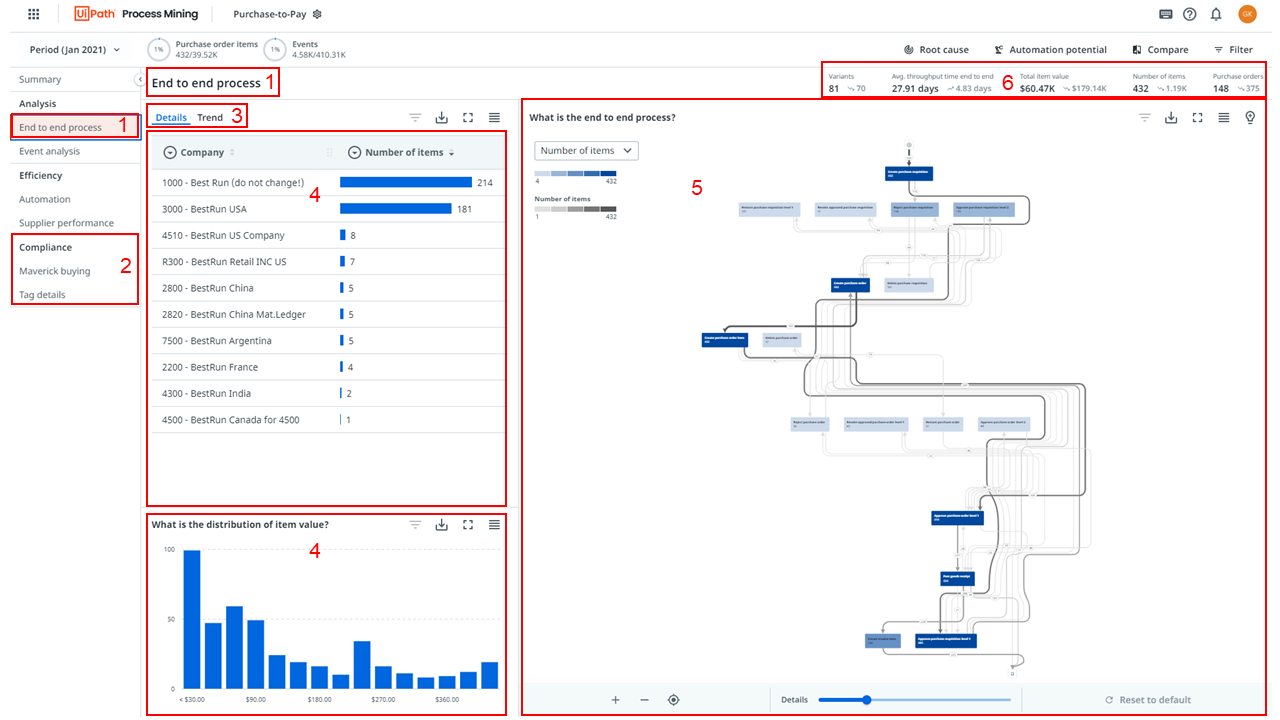Collapse the sidebar with the chevron handle
Image resolution: width=1280 pixels, height=720 pixels.
point(138,79)
